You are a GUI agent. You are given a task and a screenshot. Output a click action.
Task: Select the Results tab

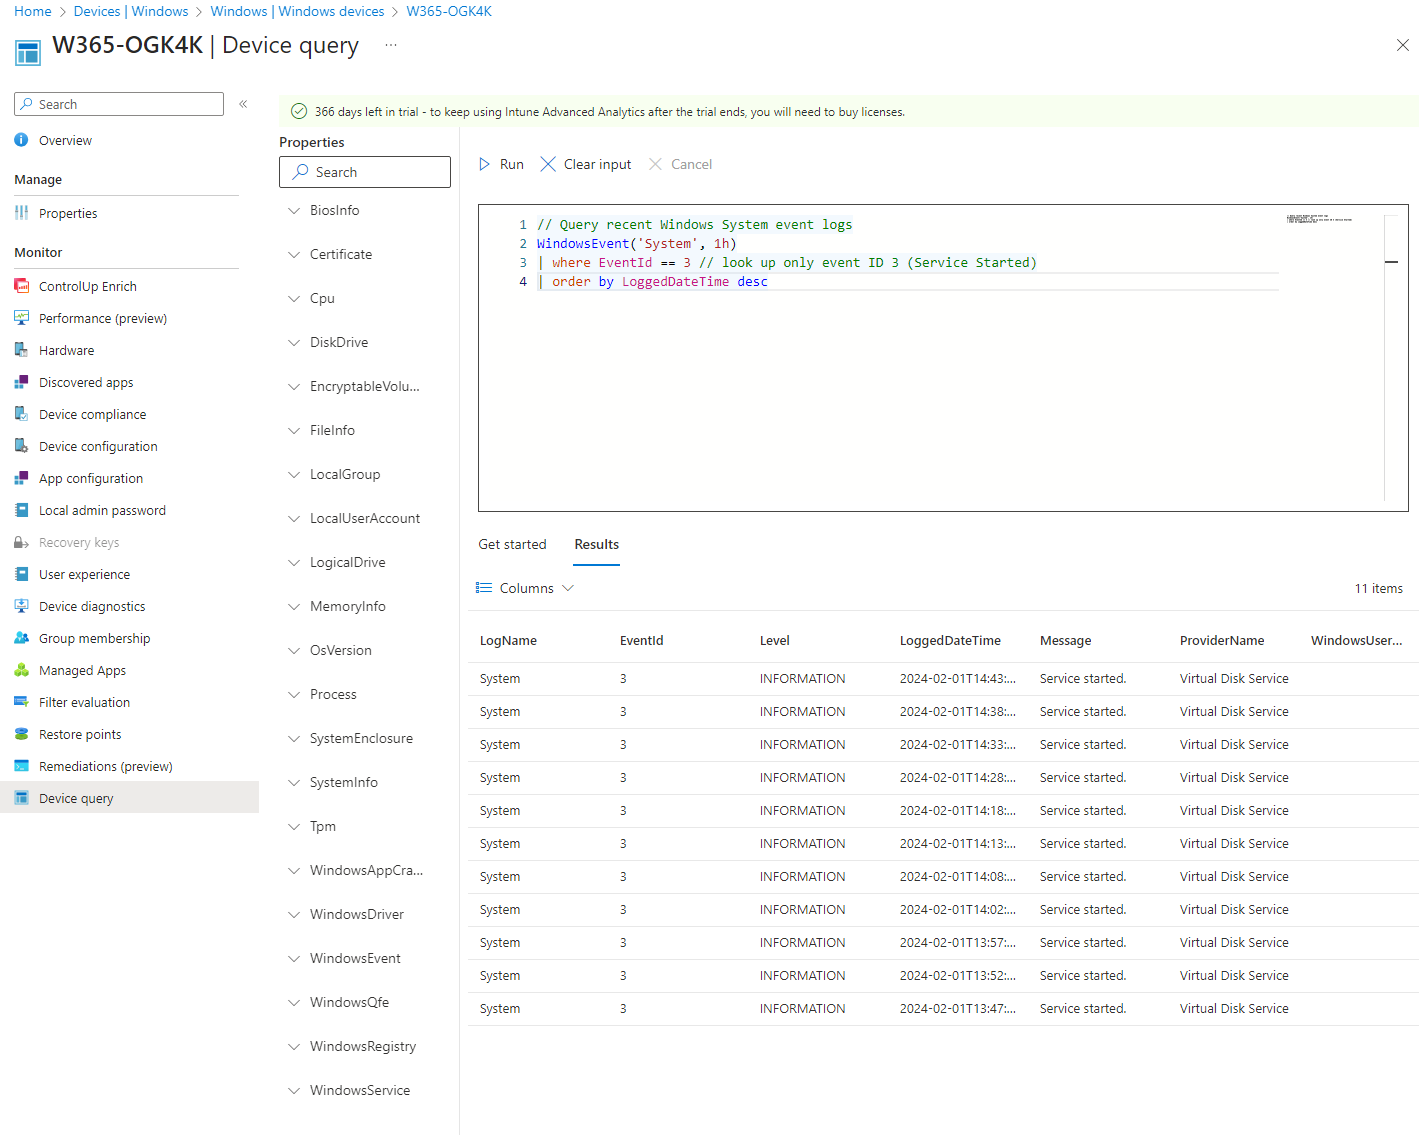point(597,544)
